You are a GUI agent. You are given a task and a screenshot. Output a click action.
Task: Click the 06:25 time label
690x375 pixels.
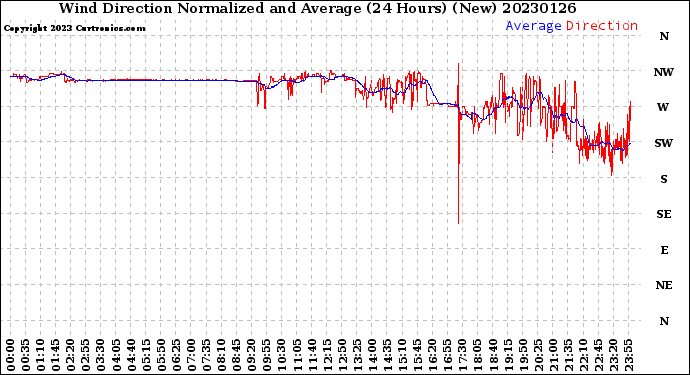pos(176,355)
